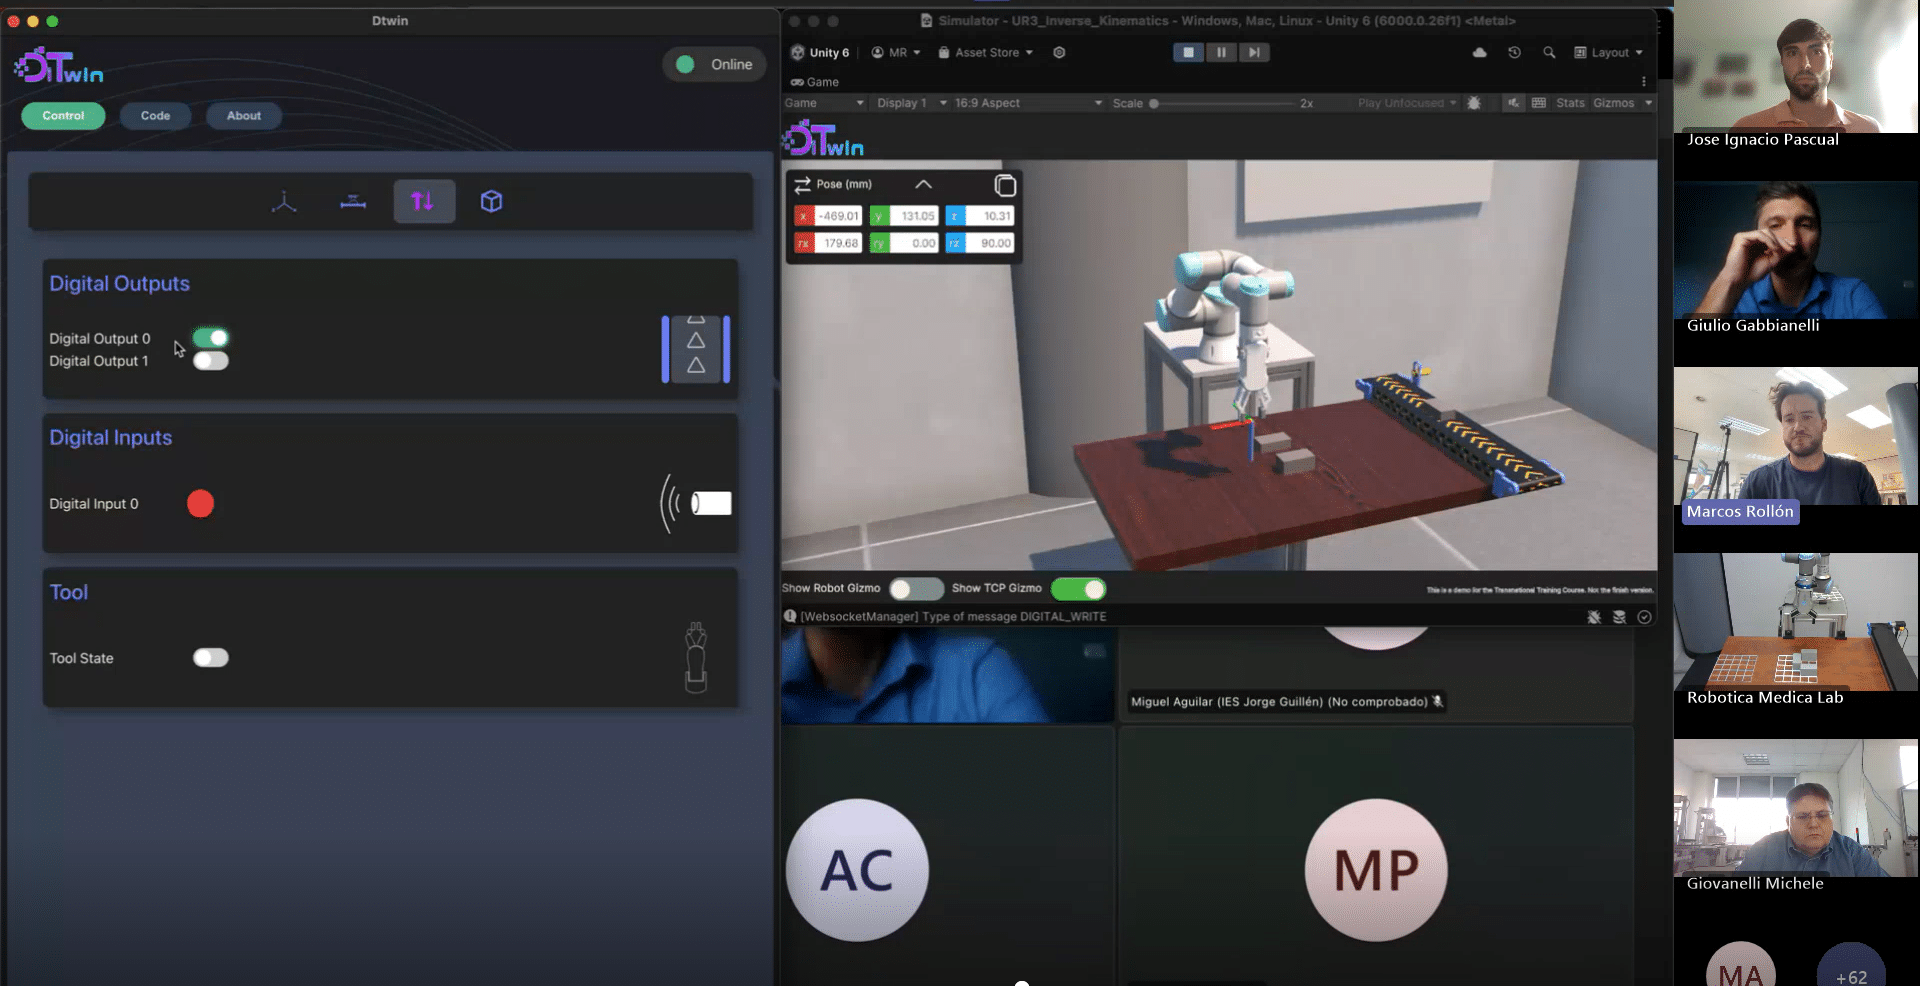
Task: Turn off Digital Output 0 switch
Action: click(211, 338)
